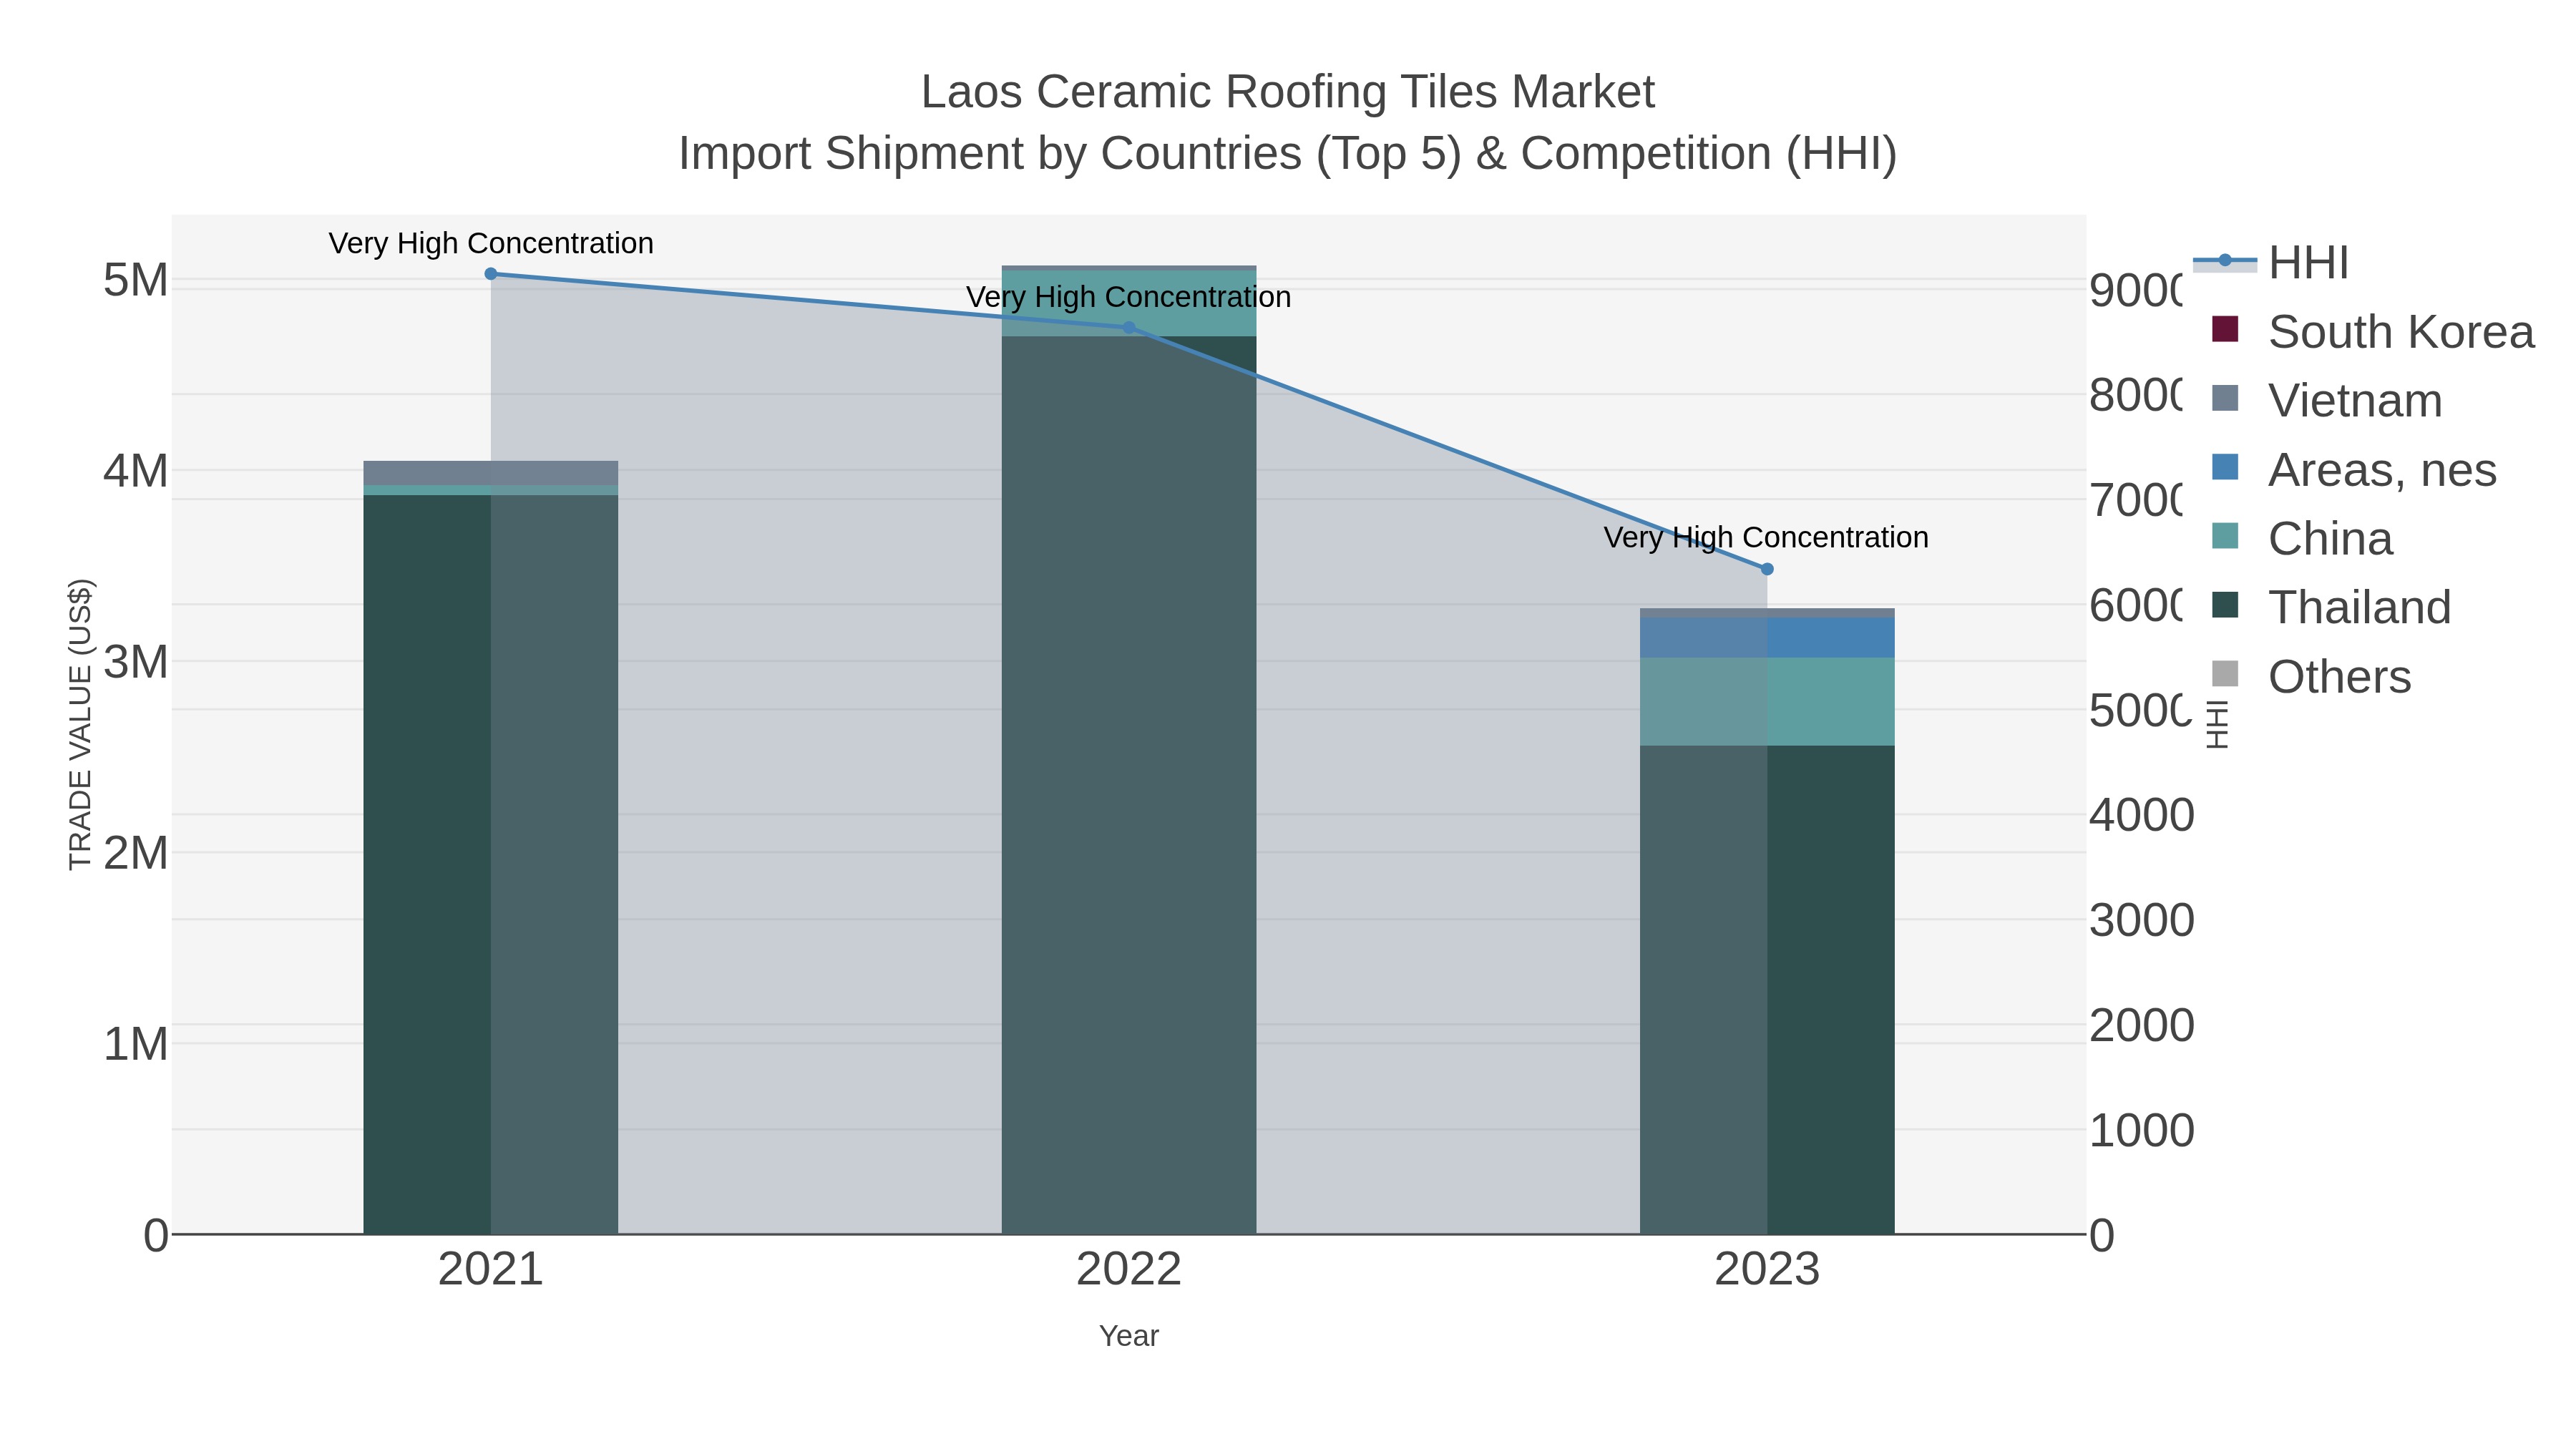Click the 2021 Very High Concentration annotation
Image resolution: width=2576 pixels, height=1449 pixels.
491,243
